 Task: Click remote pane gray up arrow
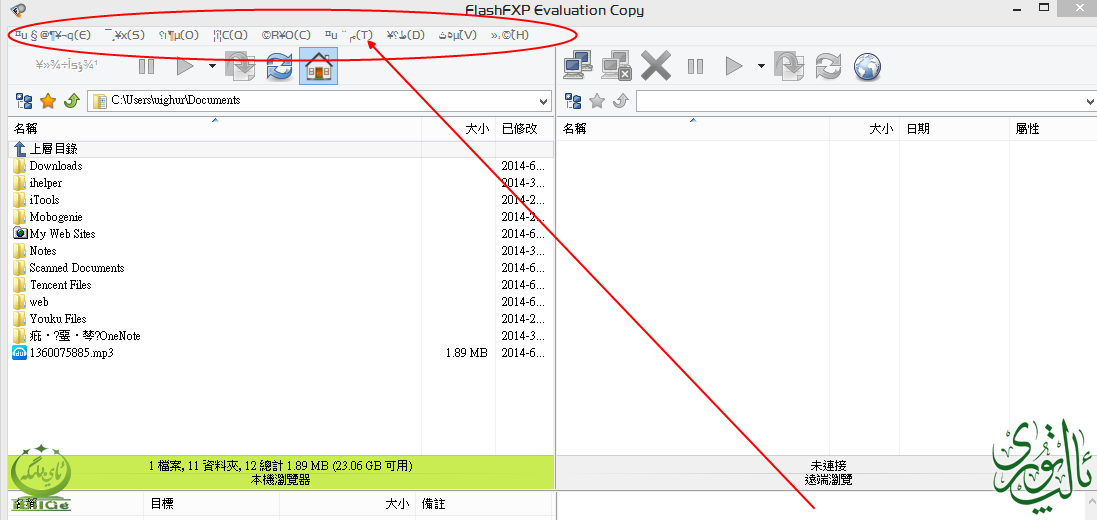pos(621,101)
